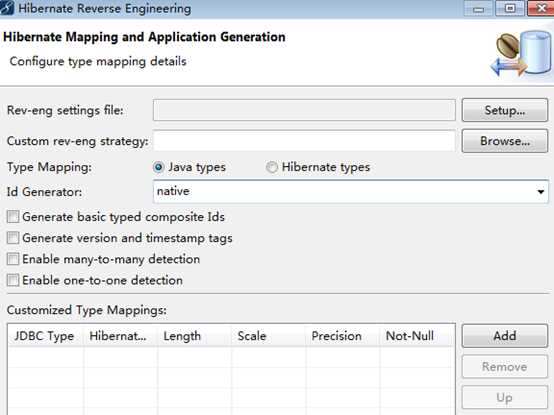Click the Hibernat... column header

coord(120,336)
